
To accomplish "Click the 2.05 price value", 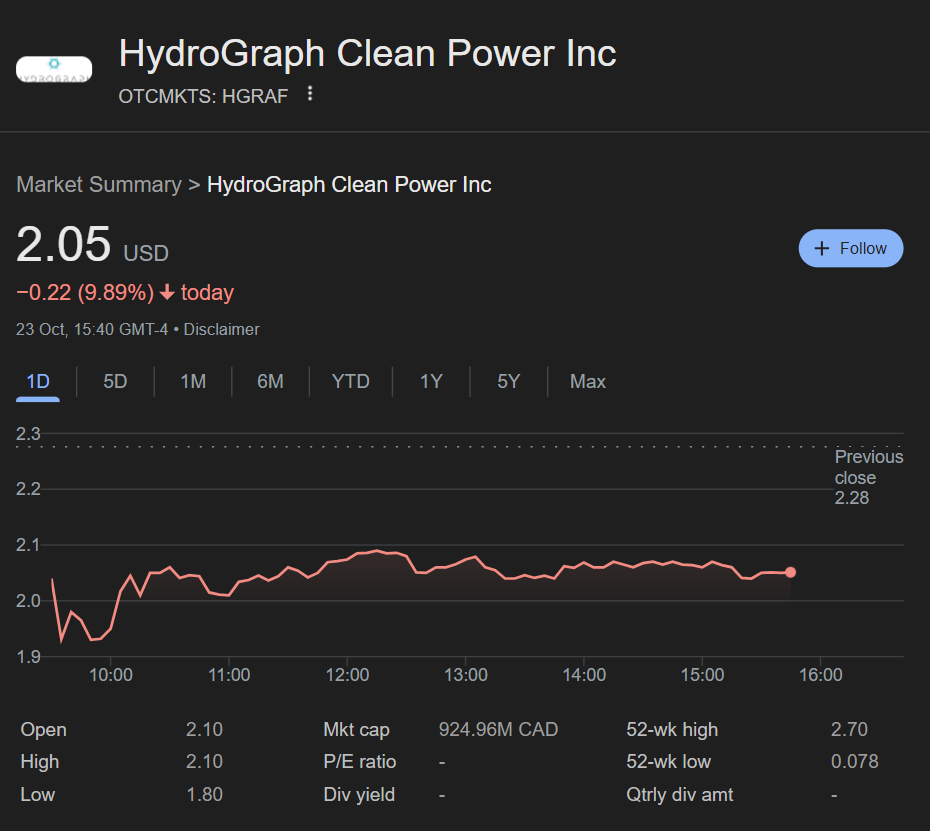I will pyautogui.click(x=63, y=244).
